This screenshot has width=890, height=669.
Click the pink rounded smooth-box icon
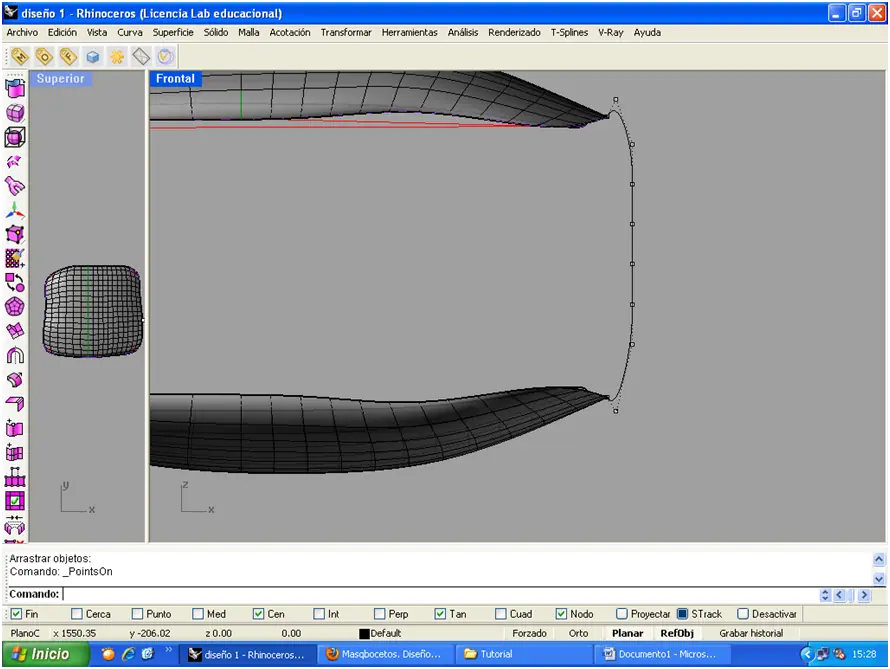15,112
